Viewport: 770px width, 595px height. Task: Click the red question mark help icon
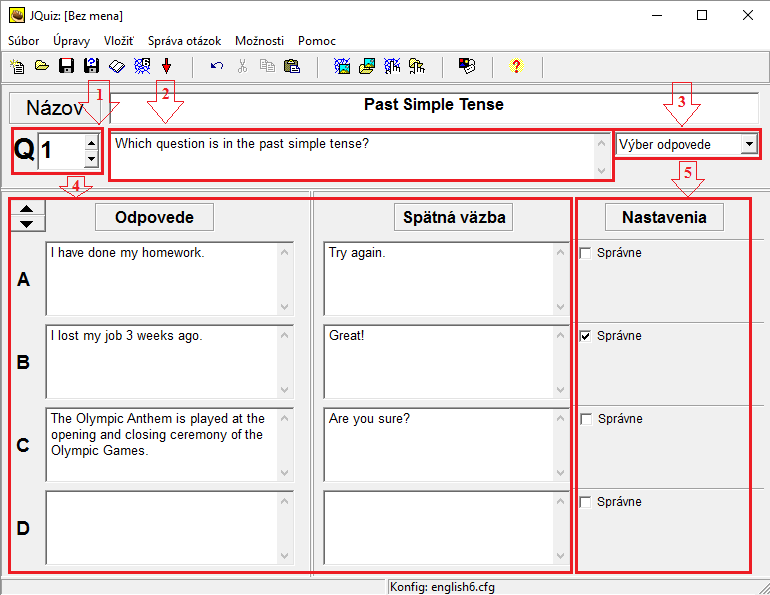tap(516, 67)
